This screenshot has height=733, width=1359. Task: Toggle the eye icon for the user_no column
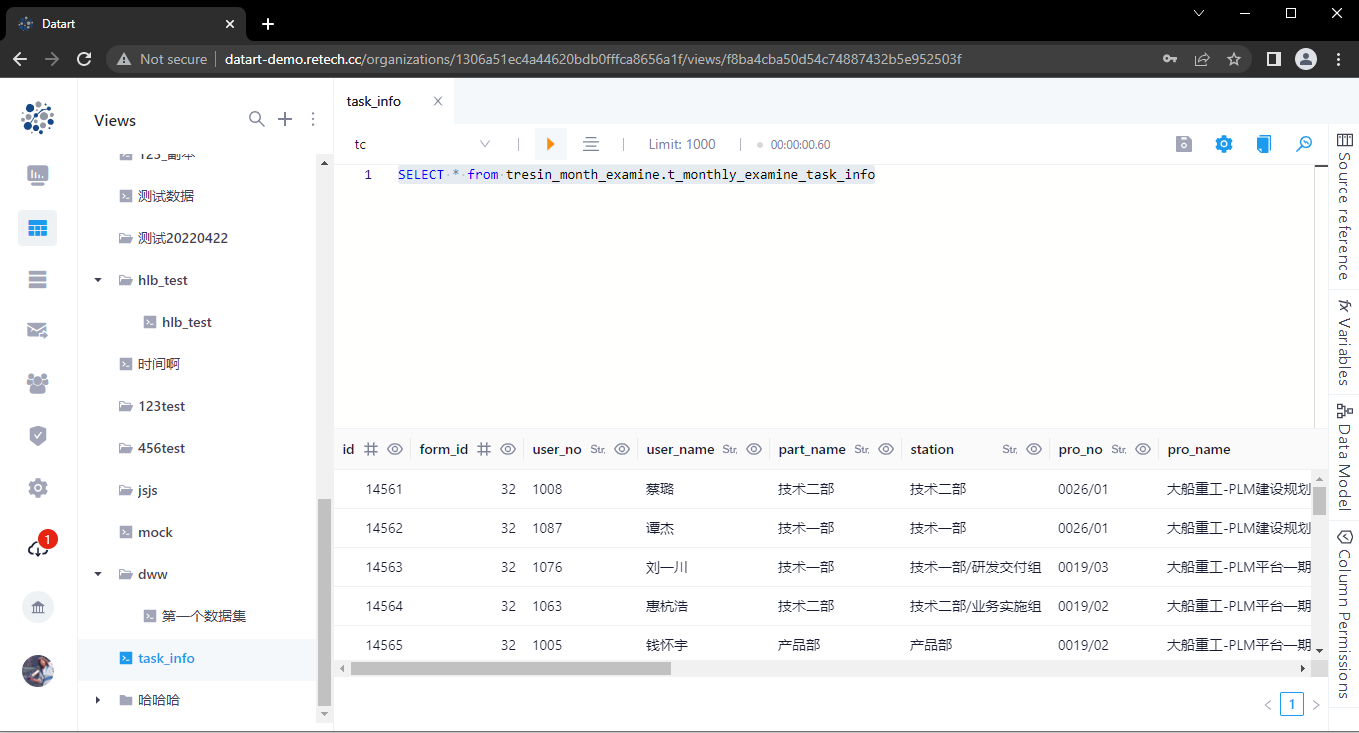[x=622, y=449]
